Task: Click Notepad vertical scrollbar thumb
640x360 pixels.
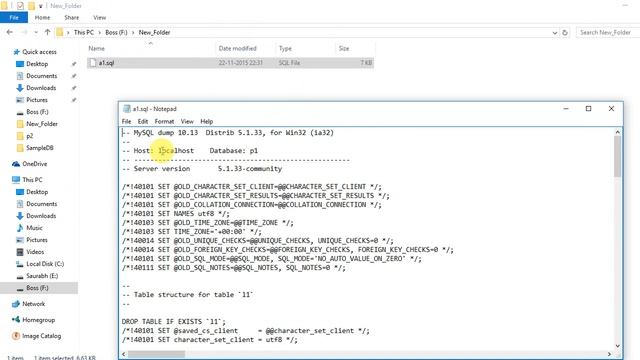Action: pos(617,156)
